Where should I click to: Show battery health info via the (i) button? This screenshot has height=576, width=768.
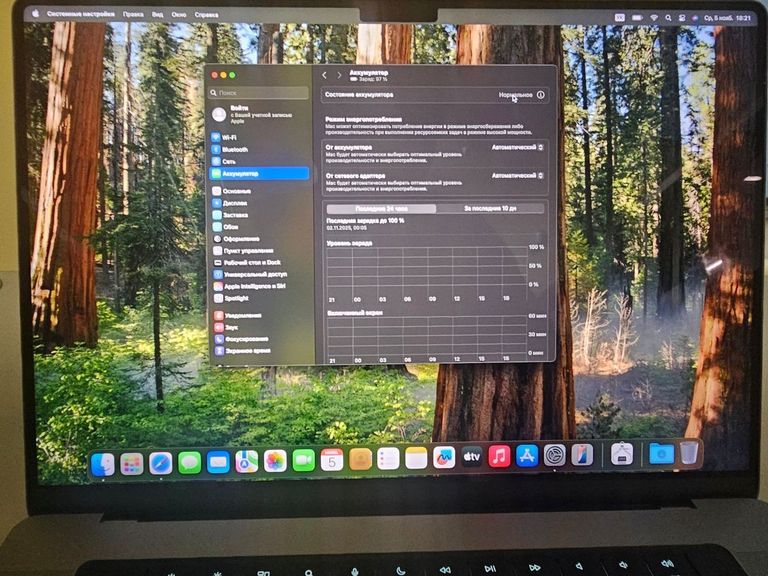pos(540,95)
